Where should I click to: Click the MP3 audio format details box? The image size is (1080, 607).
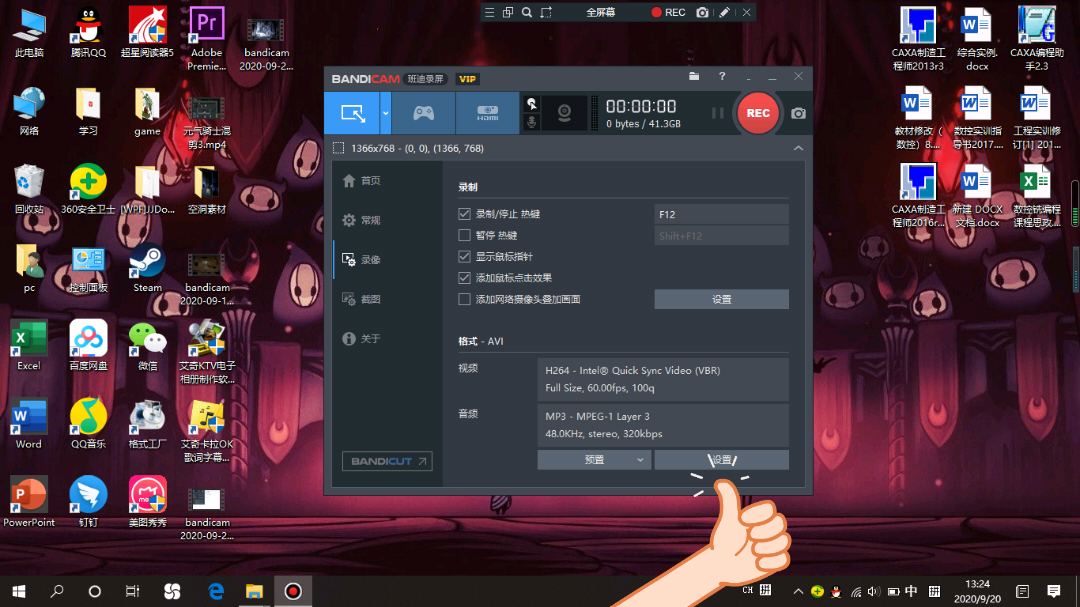pyautogui.click(x=663, y=425)
